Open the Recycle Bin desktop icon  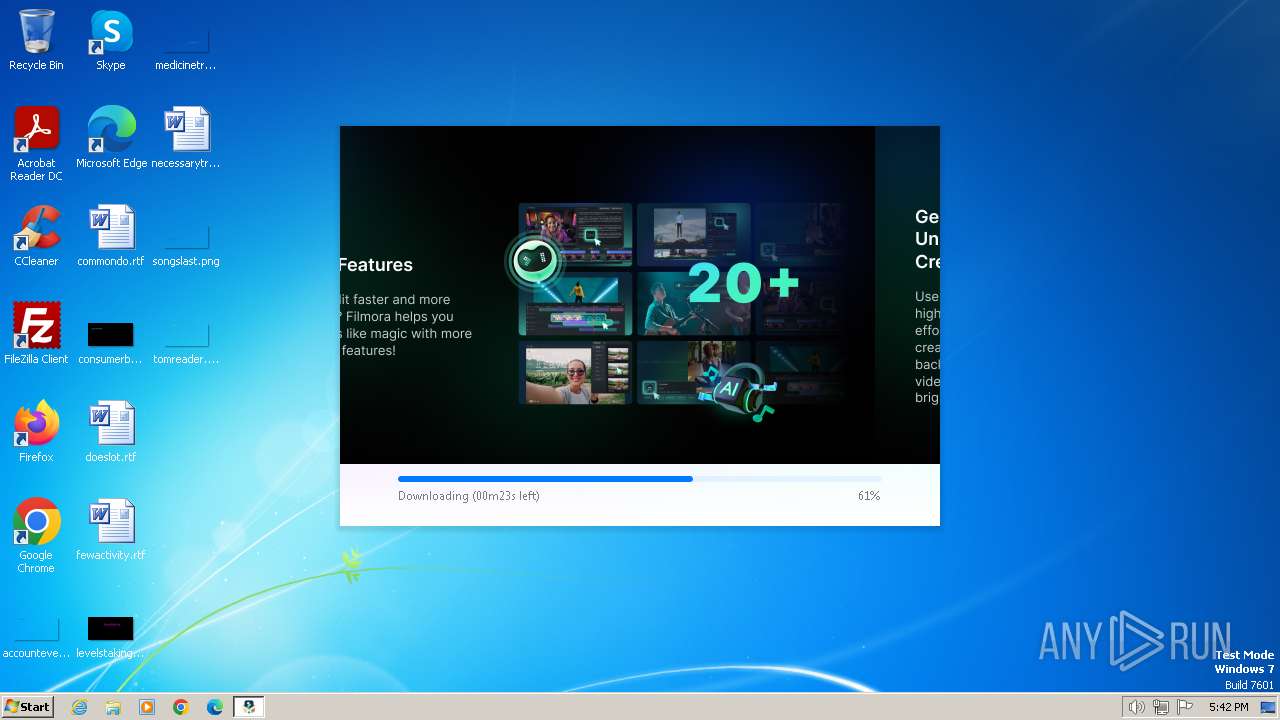pyautogui.click(x=36, y=40)
